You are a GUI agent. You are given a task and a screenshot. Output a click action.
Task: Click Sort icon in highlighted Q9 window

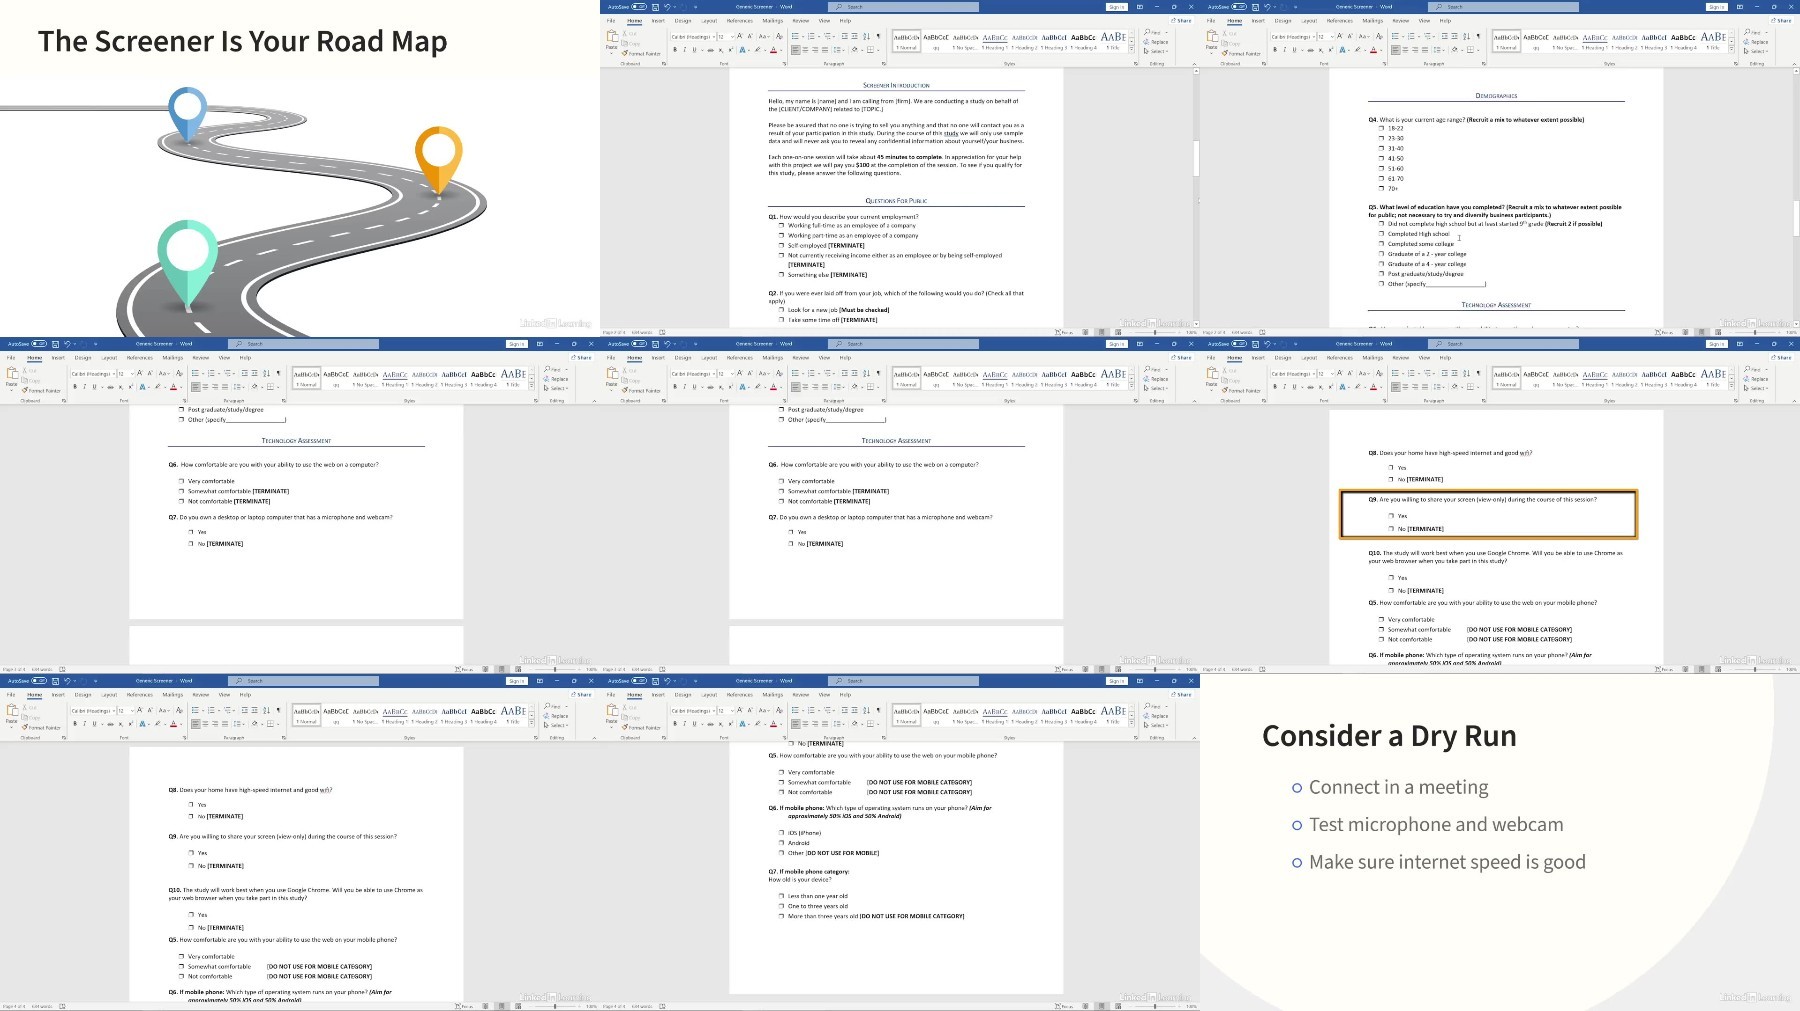point(1466,373)
